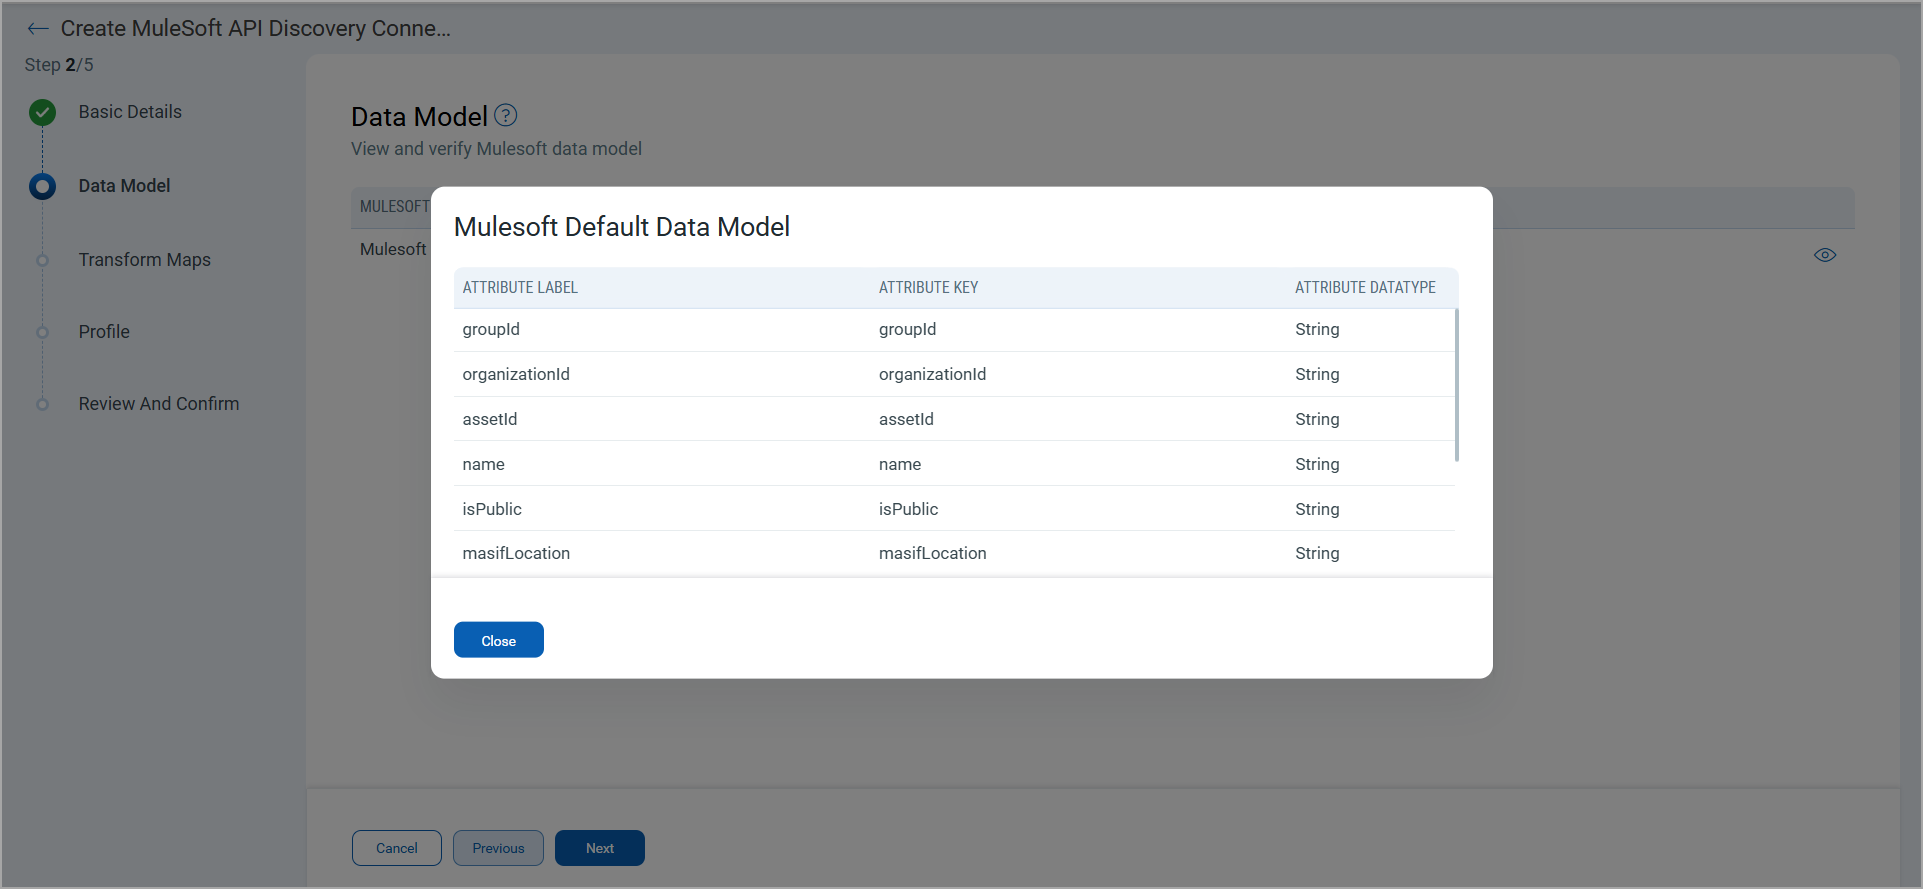The height and width of the screenshot is (889, 1923).
Task: Select the isPublic attribute label cell
Action: (x=492, y=509)
